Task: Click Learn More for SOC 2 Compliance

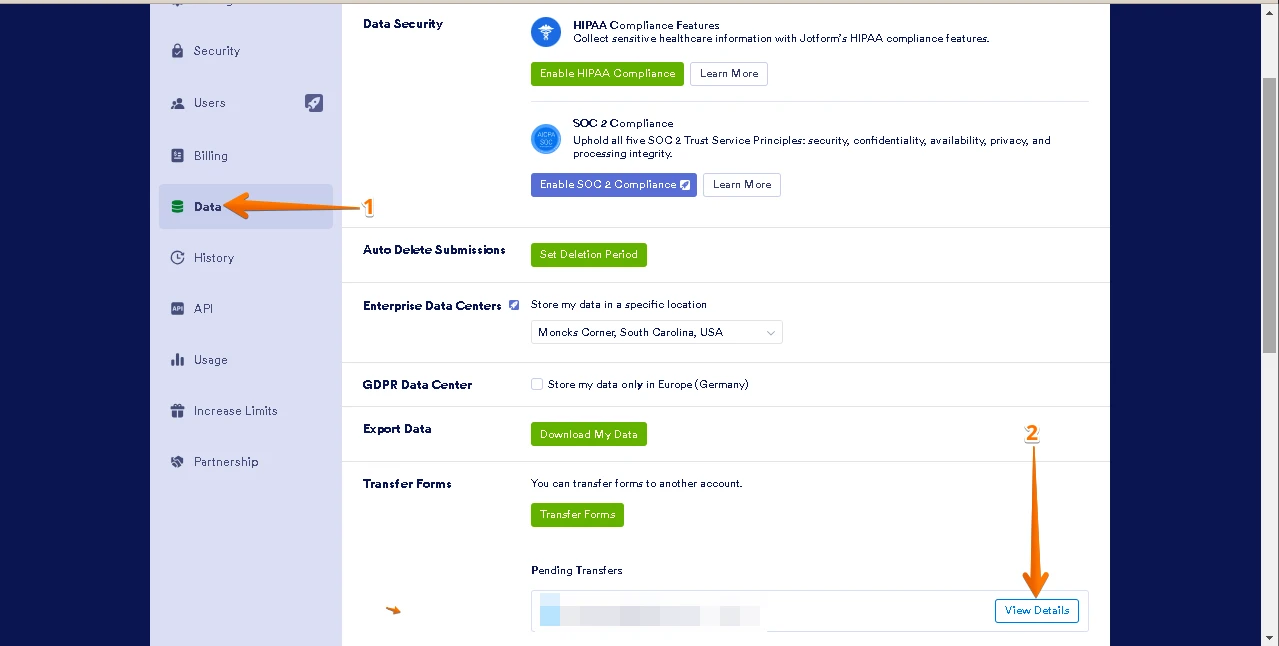Action: (x=742, y=185)
